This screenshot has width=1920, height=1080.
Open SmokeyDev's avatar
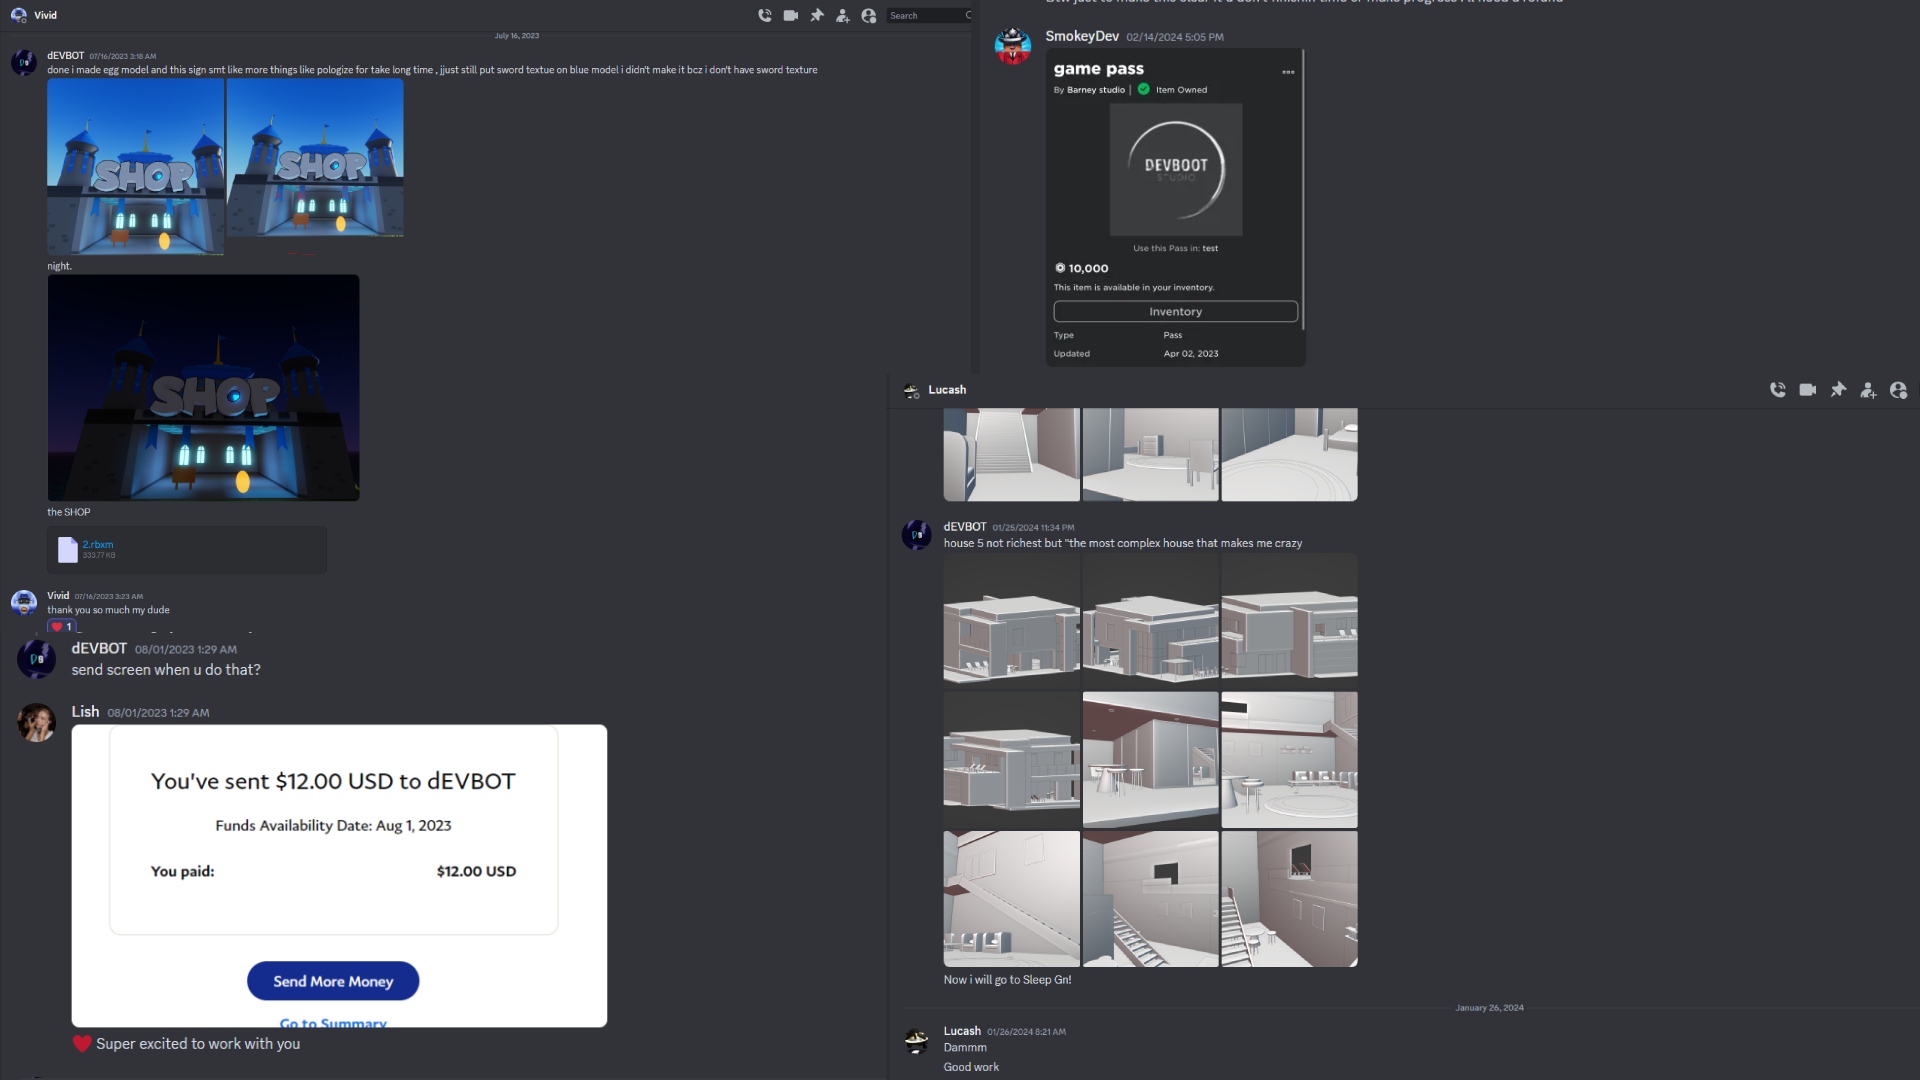1013,46
